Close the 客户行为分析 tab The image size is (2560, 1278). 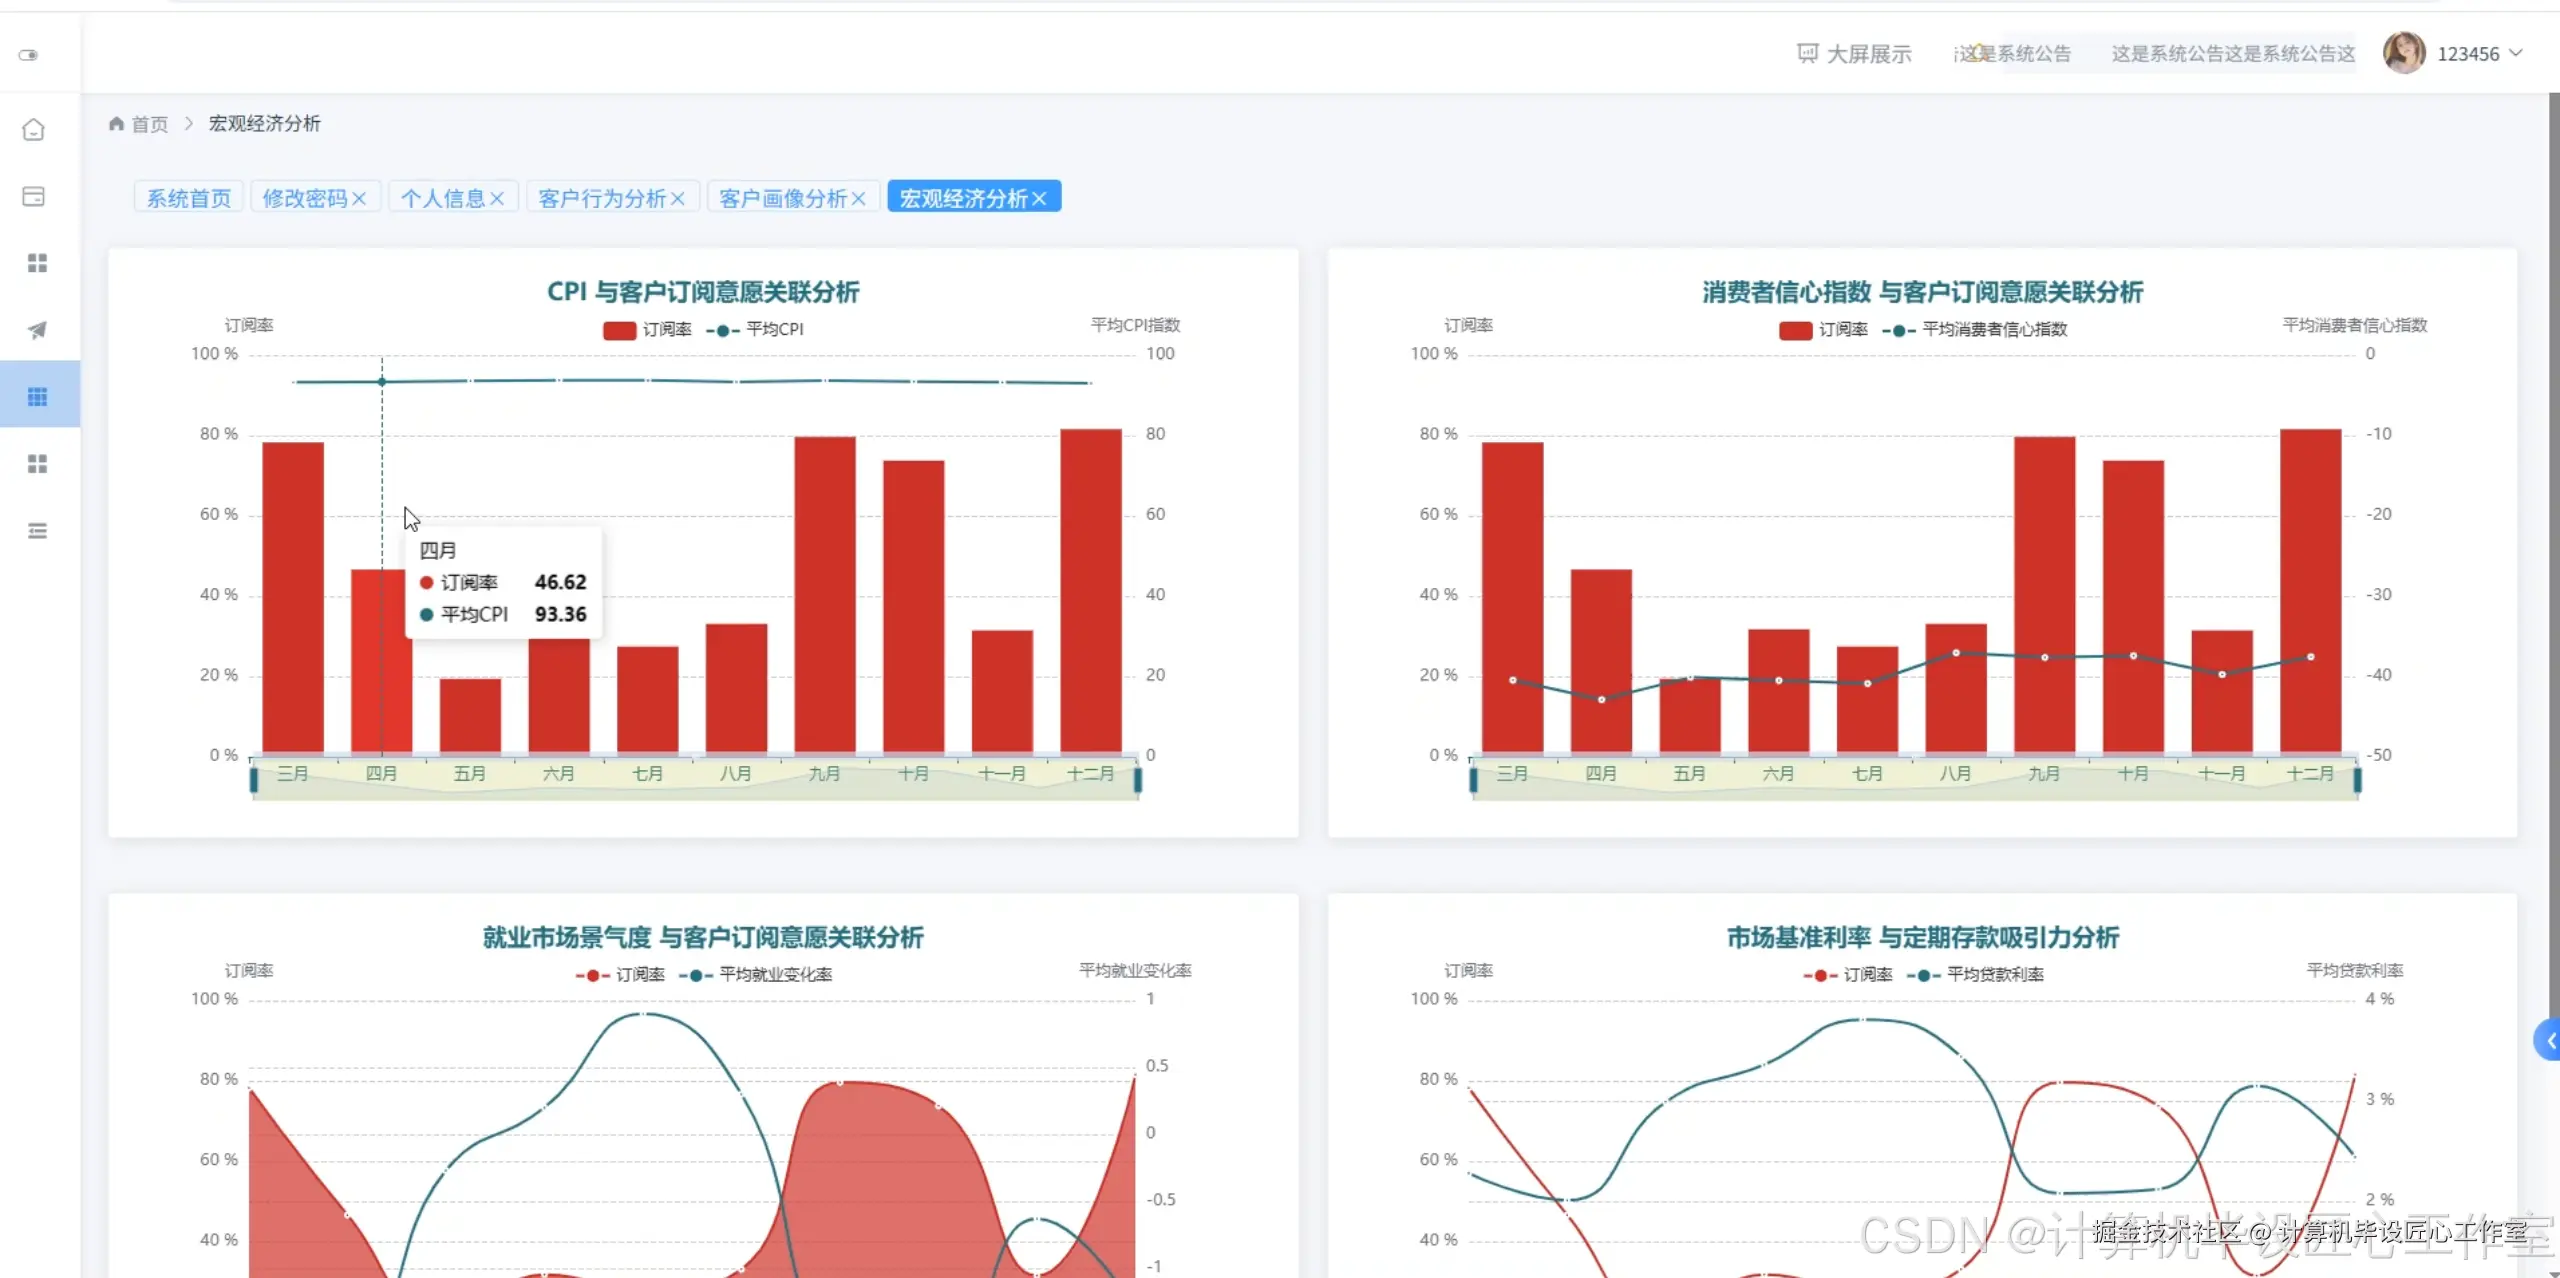click(x=678, y=199)
